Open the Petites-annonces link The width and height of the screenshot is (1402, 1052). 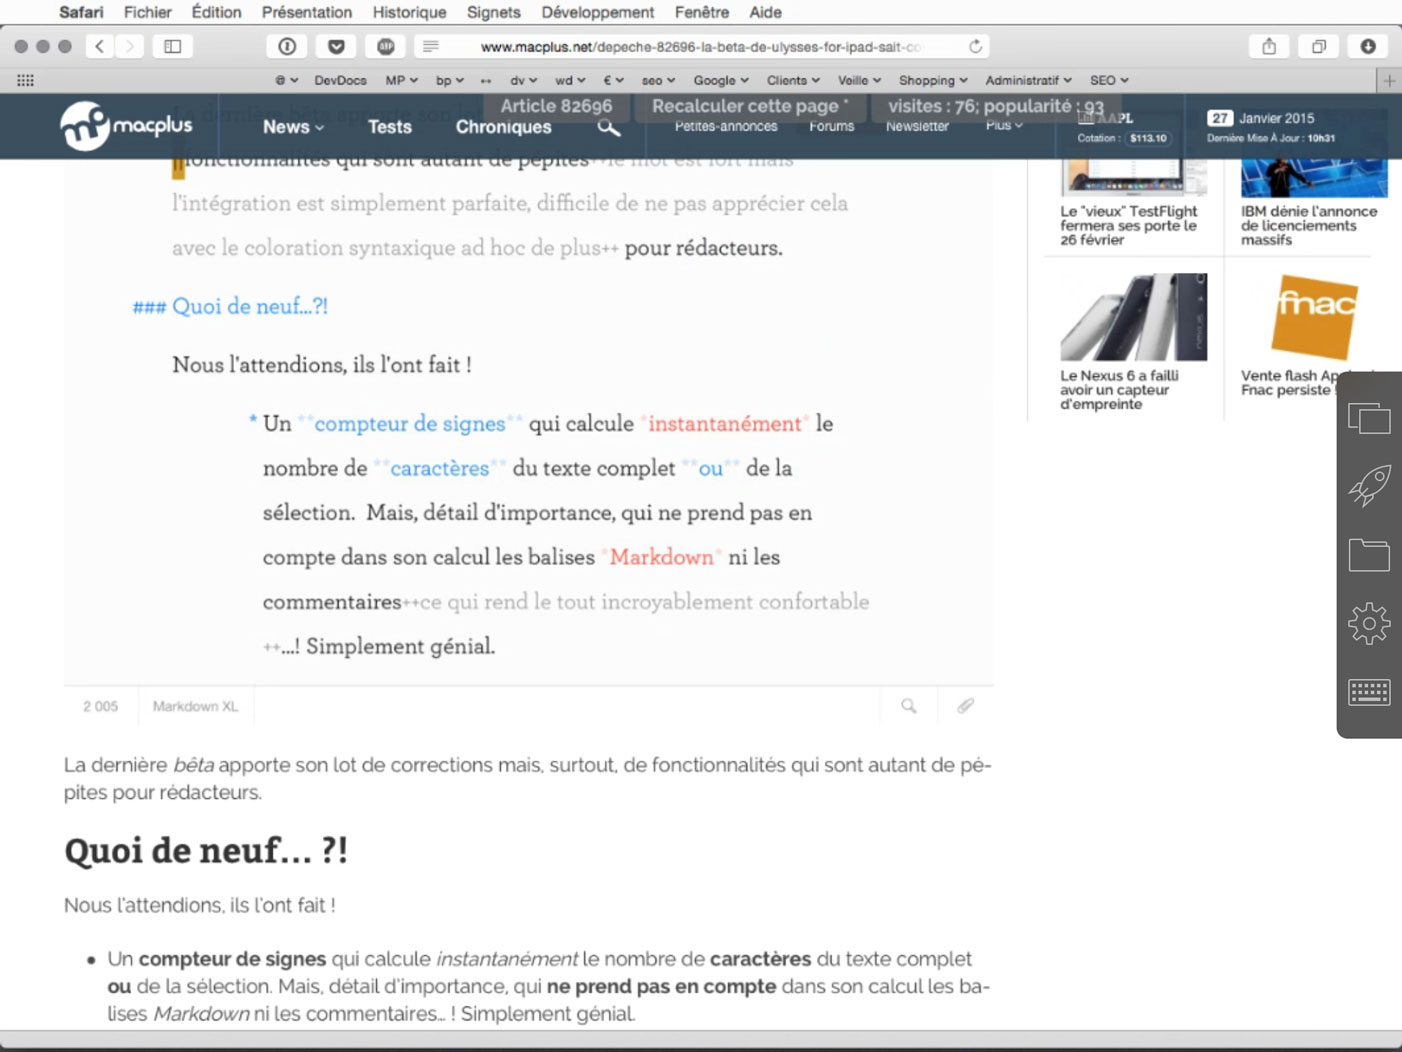725,126
